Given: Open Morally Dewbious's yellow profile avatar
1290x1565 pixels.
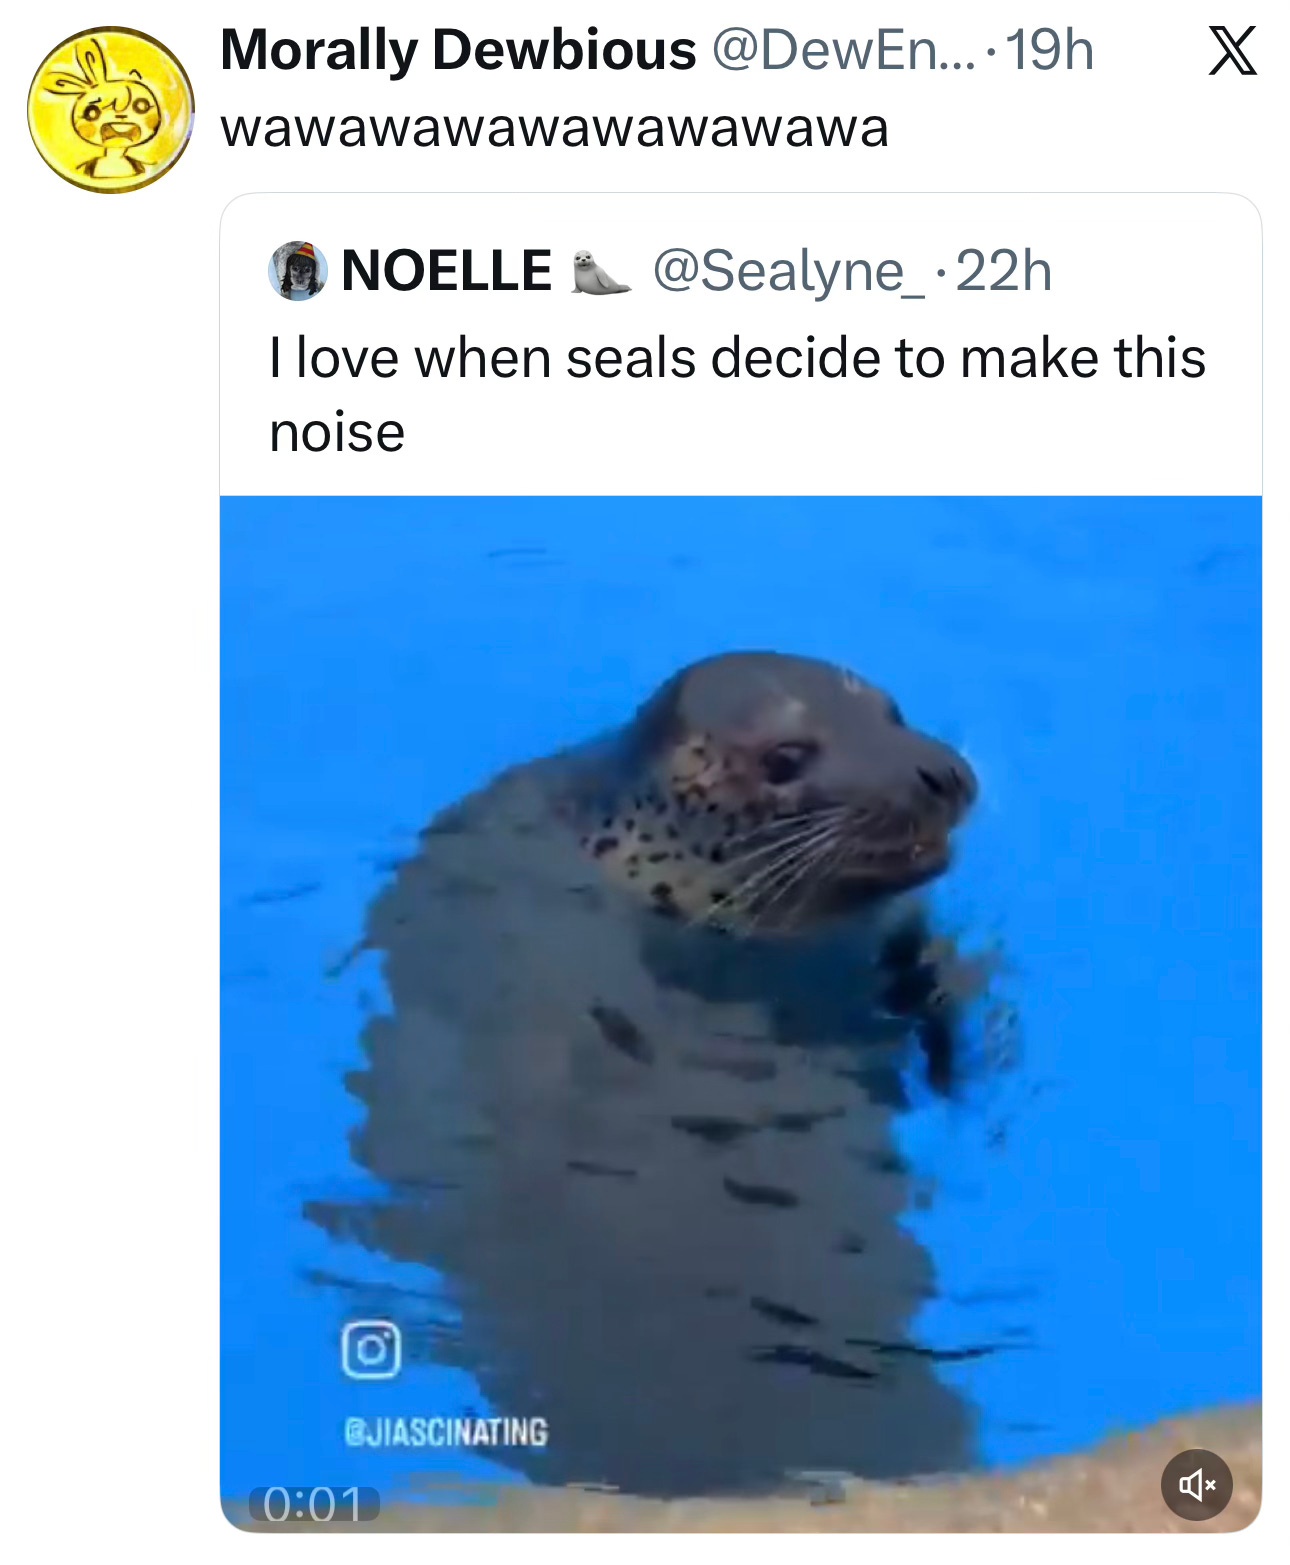Looking at the screenshot, I should [110, 109].
